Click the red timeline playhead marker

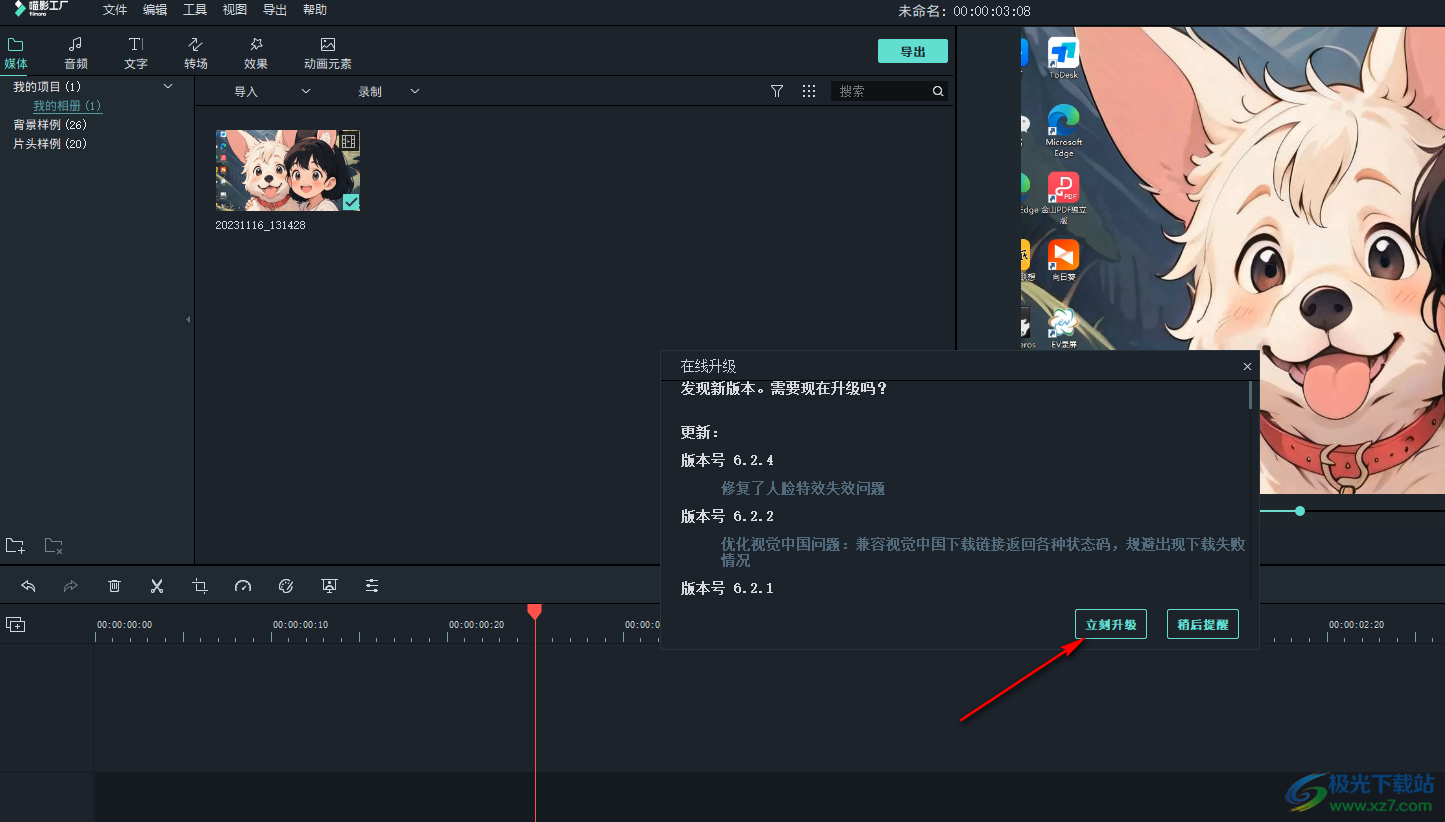pos(535,611)
